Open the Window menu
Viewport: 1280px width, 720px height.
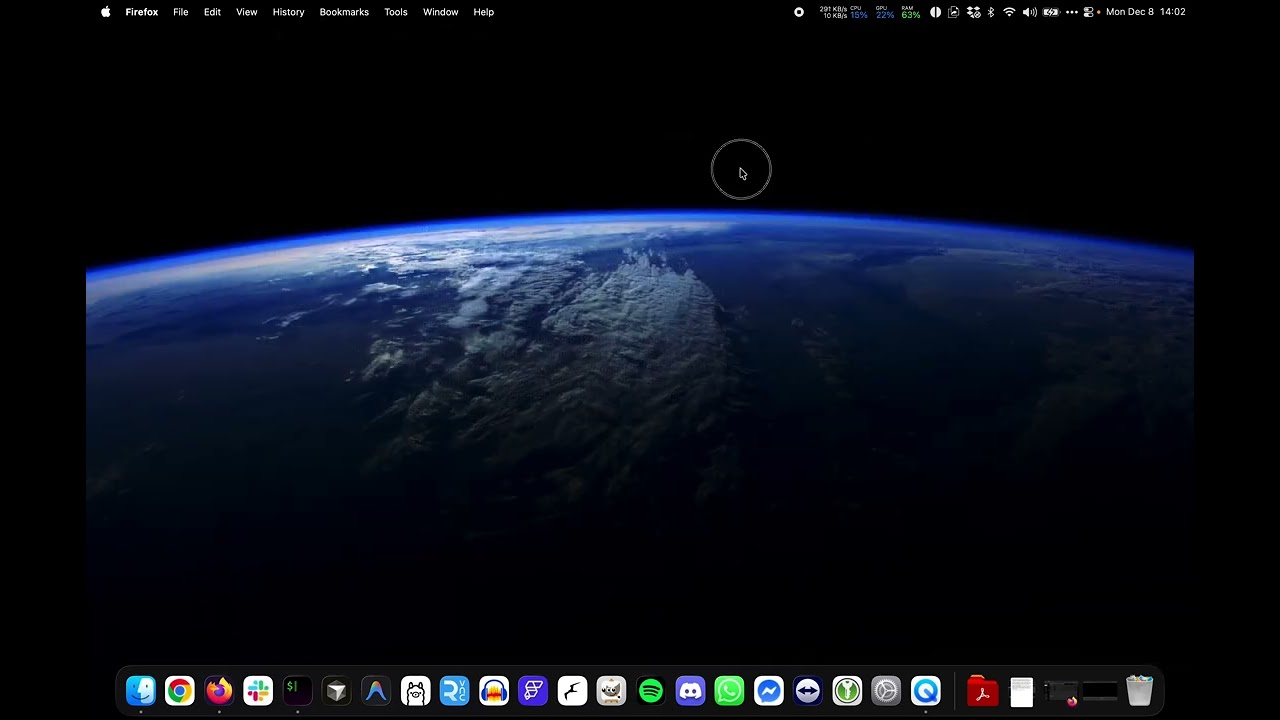tap(440, 12)
